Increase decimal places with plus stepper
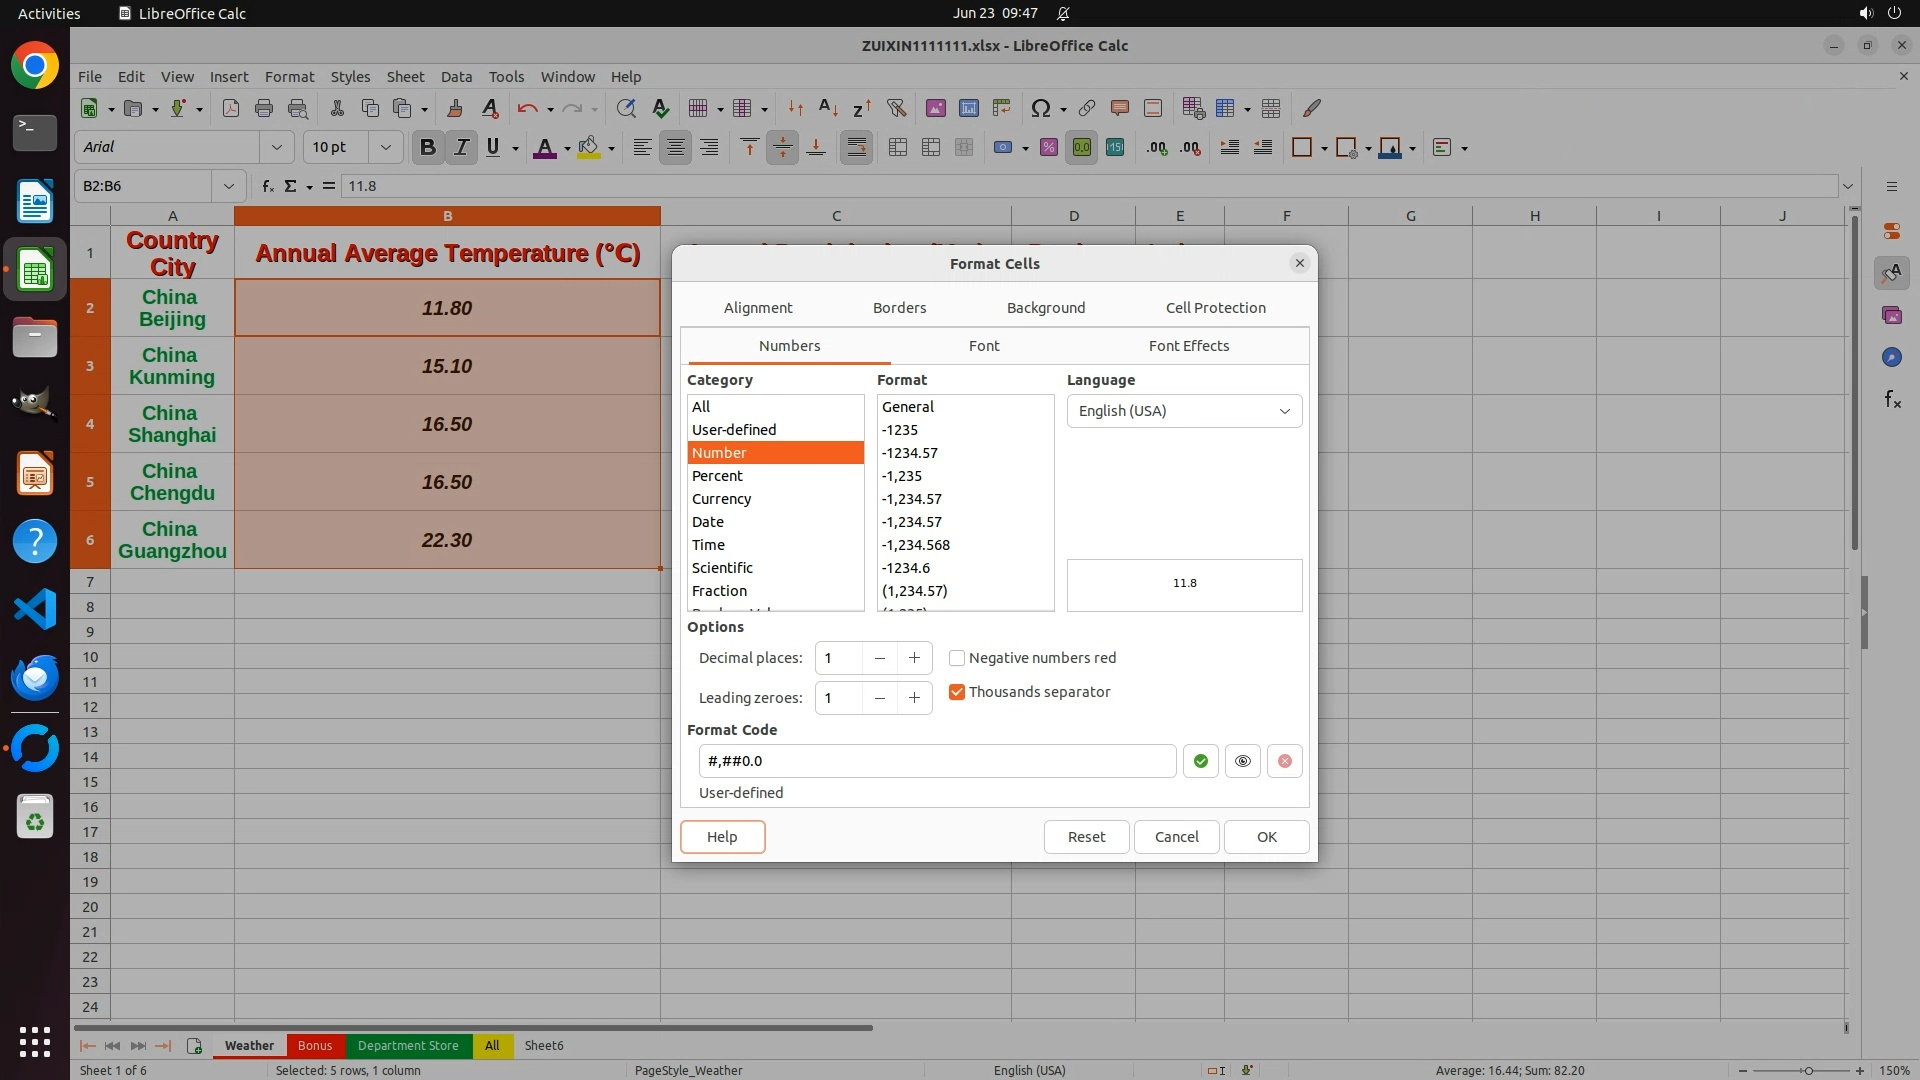This screenshot has height=1080, width=1920. 914,658
